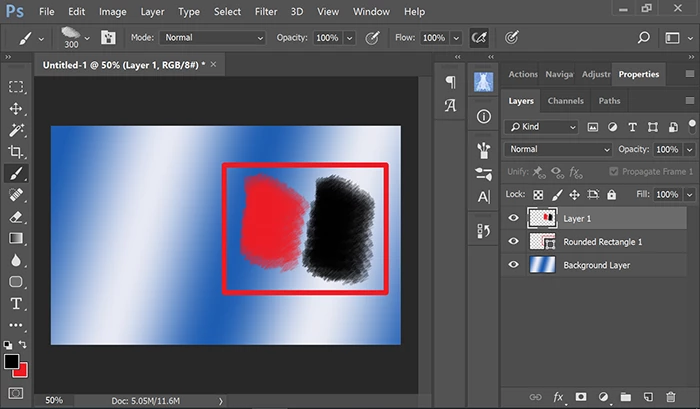Add a layer style fx
The height and width of the screenshot is (409, 700).
tap(558, 397)
